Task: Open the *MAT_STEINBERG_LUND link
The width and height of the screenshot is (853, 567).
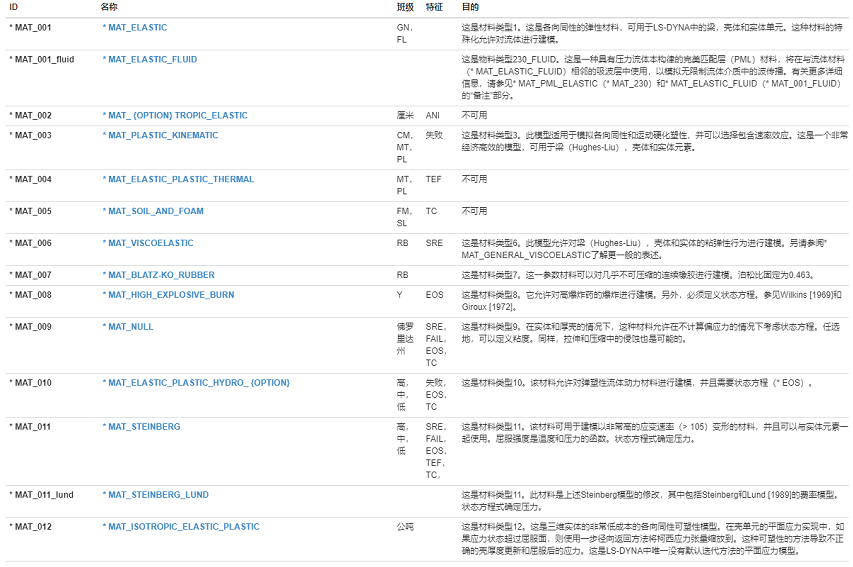Action: click(156, 495)
